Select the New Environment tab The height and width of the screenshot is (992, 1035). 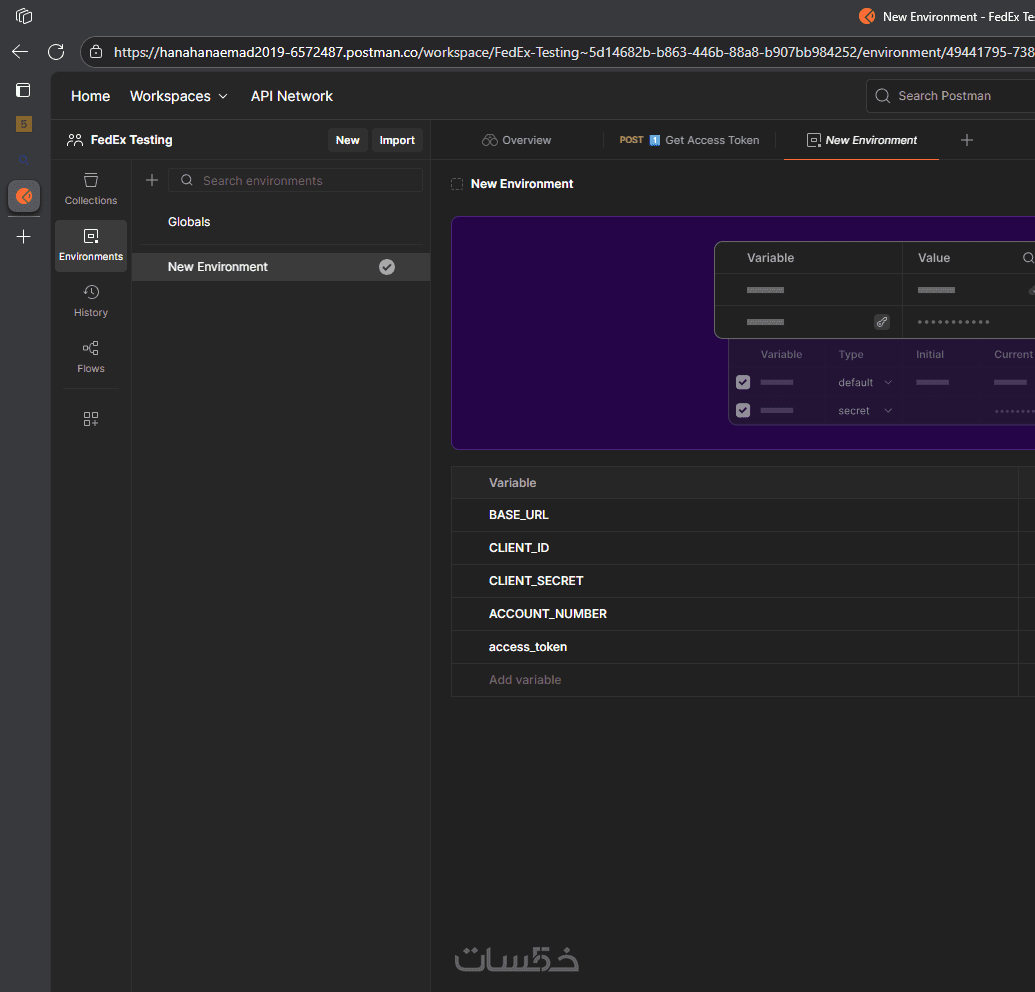861,140
